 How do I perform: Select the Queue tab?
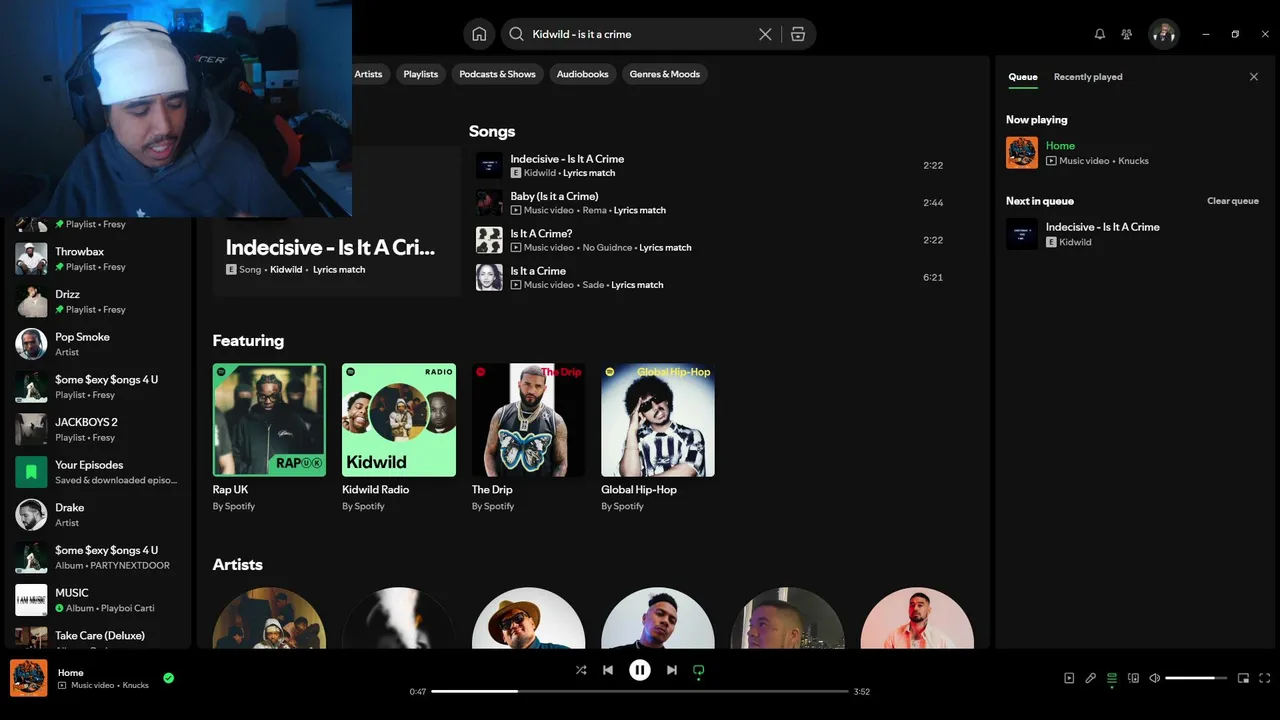point(1023,77)
